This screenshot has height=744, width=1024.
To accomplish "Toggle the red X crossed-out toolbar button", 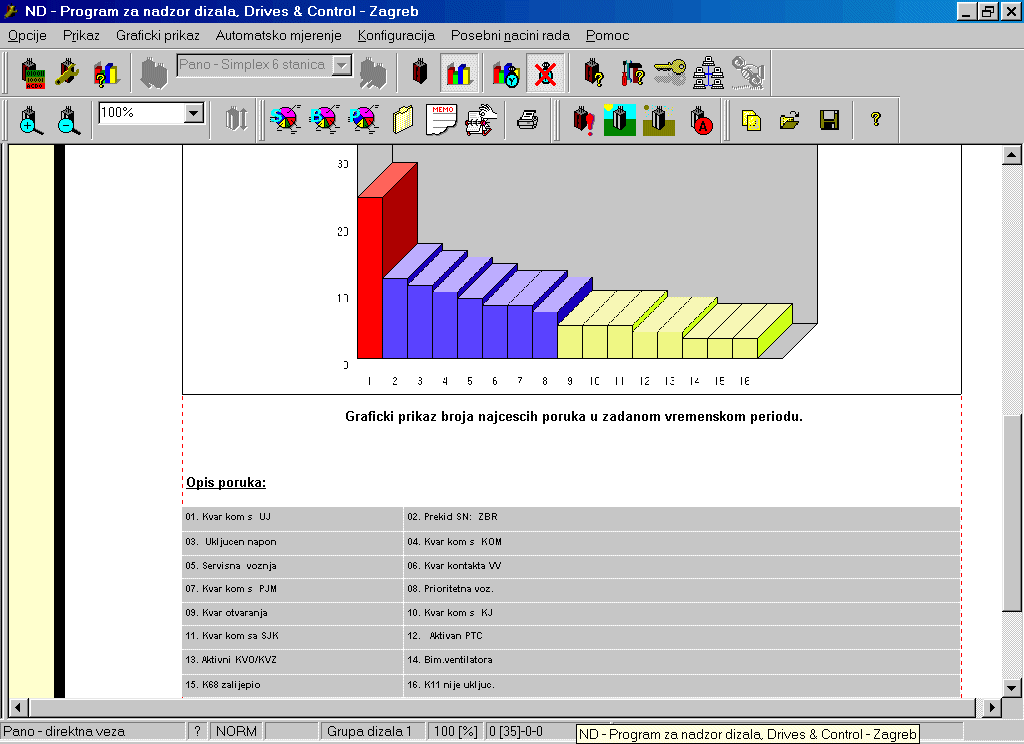I will click(545, 73).
